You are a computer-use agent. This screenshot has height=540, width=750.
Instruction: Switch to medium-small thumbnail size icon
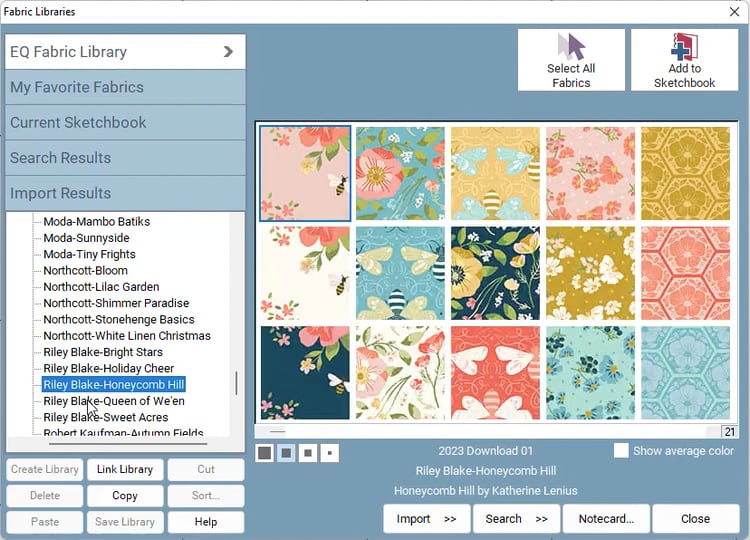tap(308, 452)
